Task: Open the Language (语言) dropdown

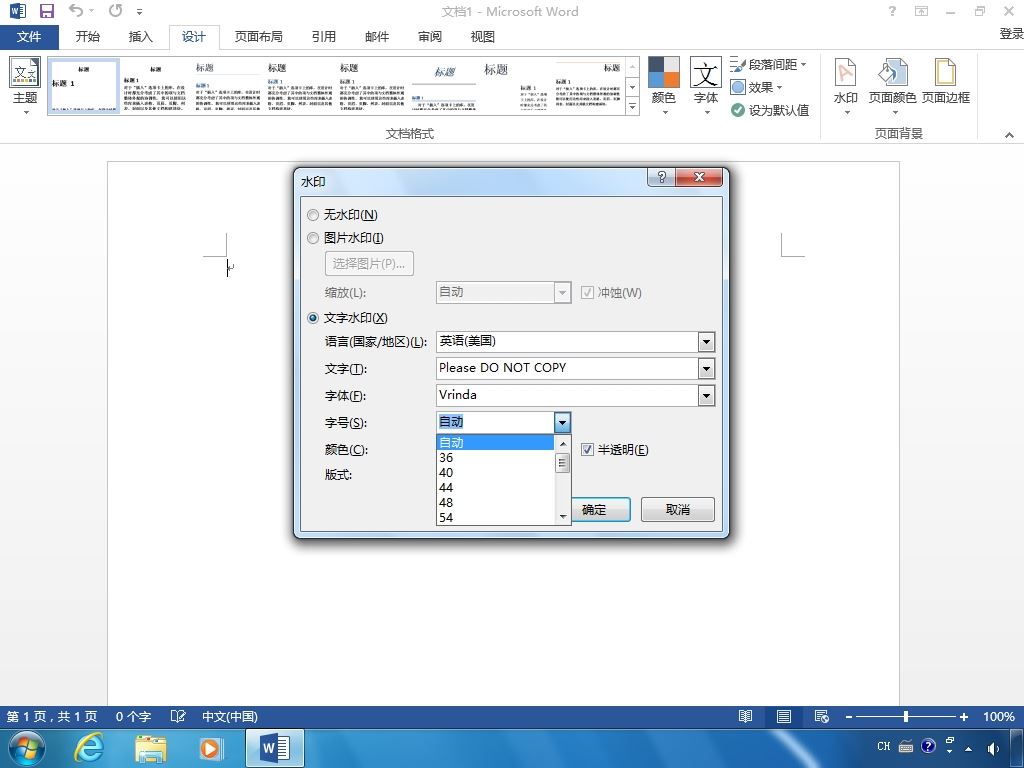Action: click(x=706, y=342)
